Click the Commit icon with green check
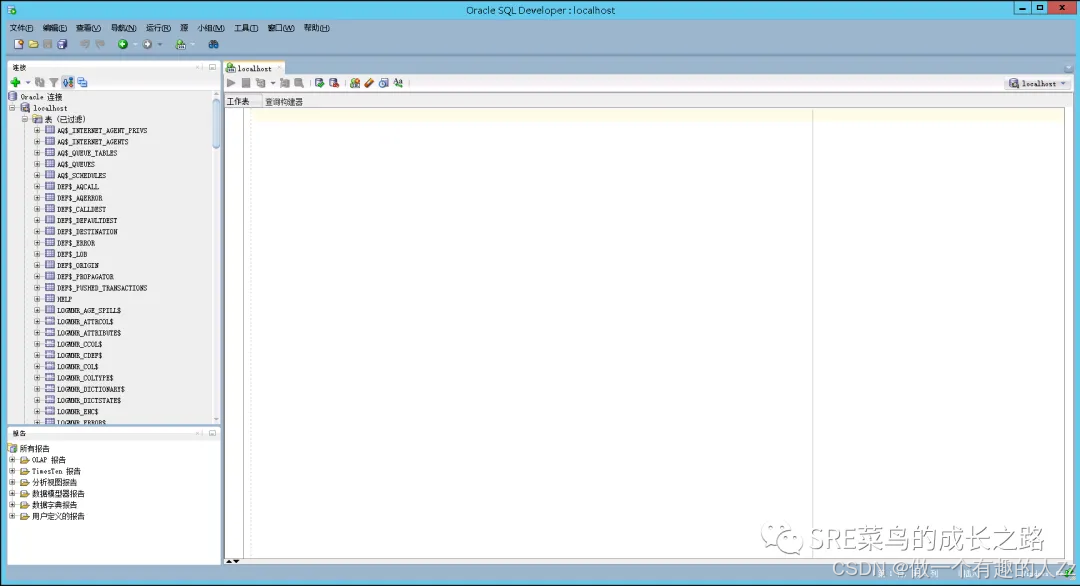Viewport: 1080px width, 586px height. [x=320, y=83]
